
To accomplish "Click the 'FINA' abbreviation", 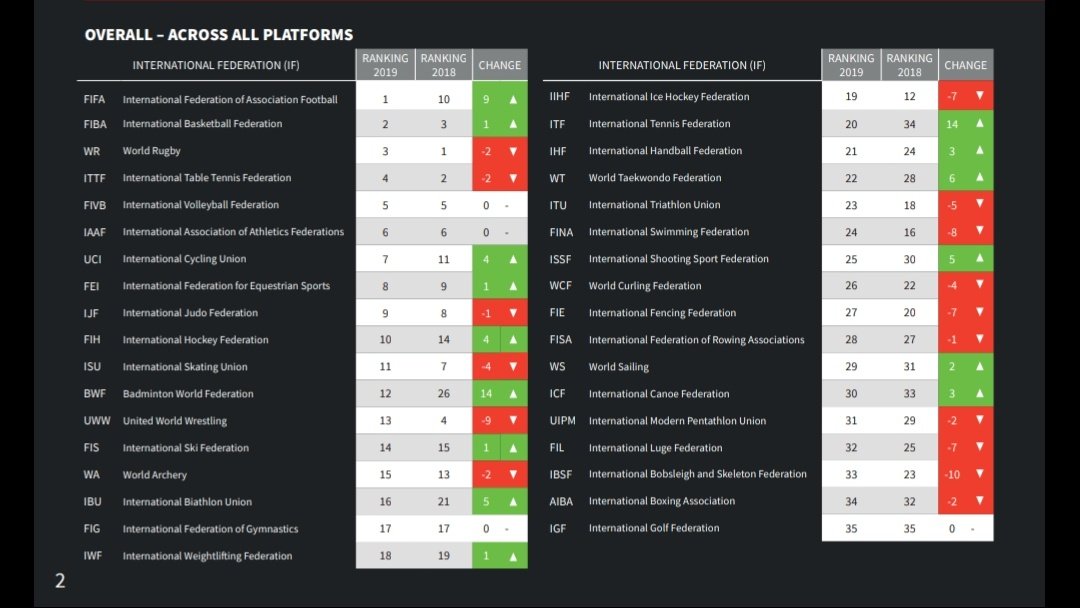I will (x=561, y=232).
